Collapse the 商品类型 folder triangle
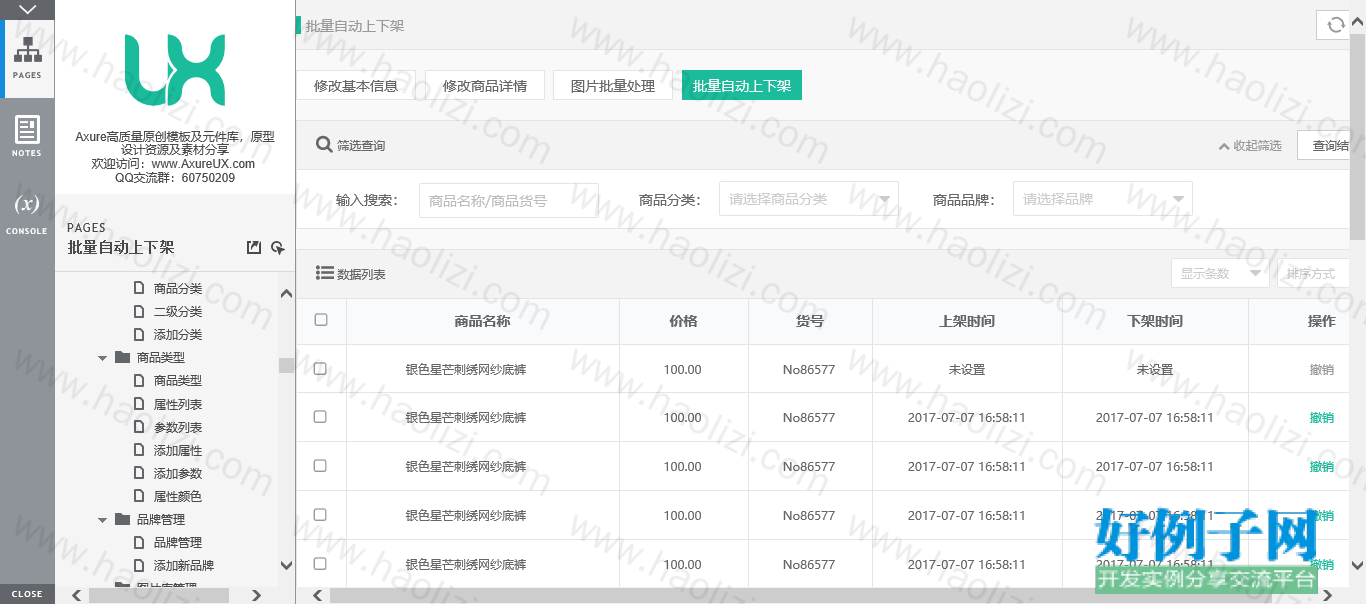 pyautogui.click(x=102, y=358)
